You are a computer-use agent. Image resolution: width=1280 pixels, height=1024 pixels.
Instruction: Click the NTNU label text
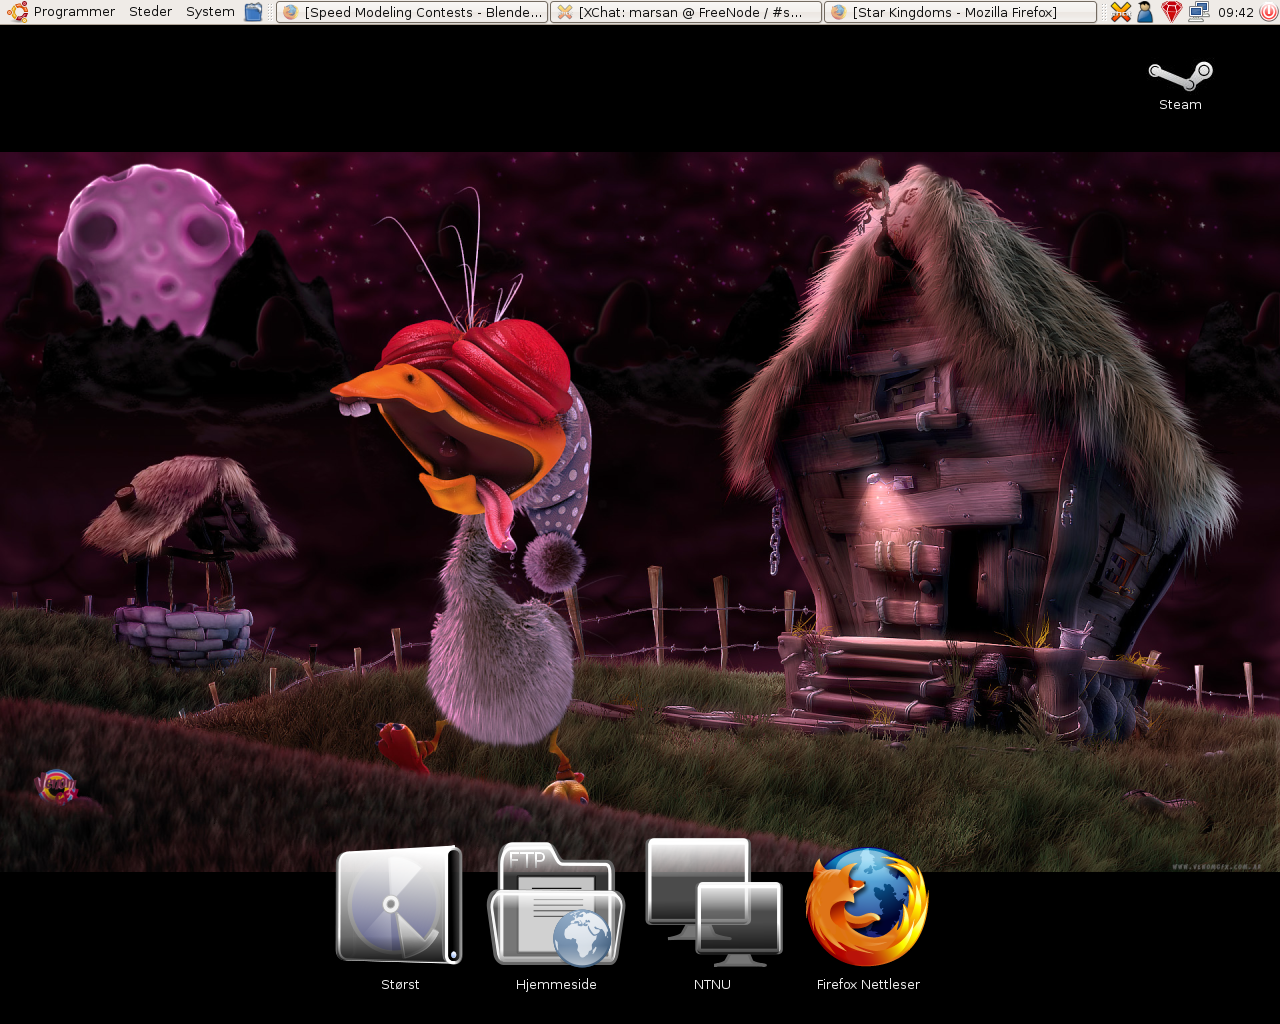coord(712,985)
